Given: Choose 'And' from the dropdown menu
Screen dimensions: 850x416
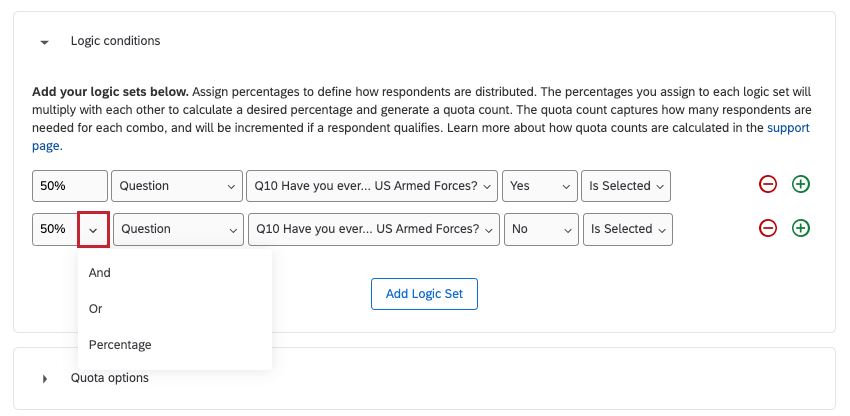Looking at the screenshot, I should pyautogui.click(x=100, y=272).
